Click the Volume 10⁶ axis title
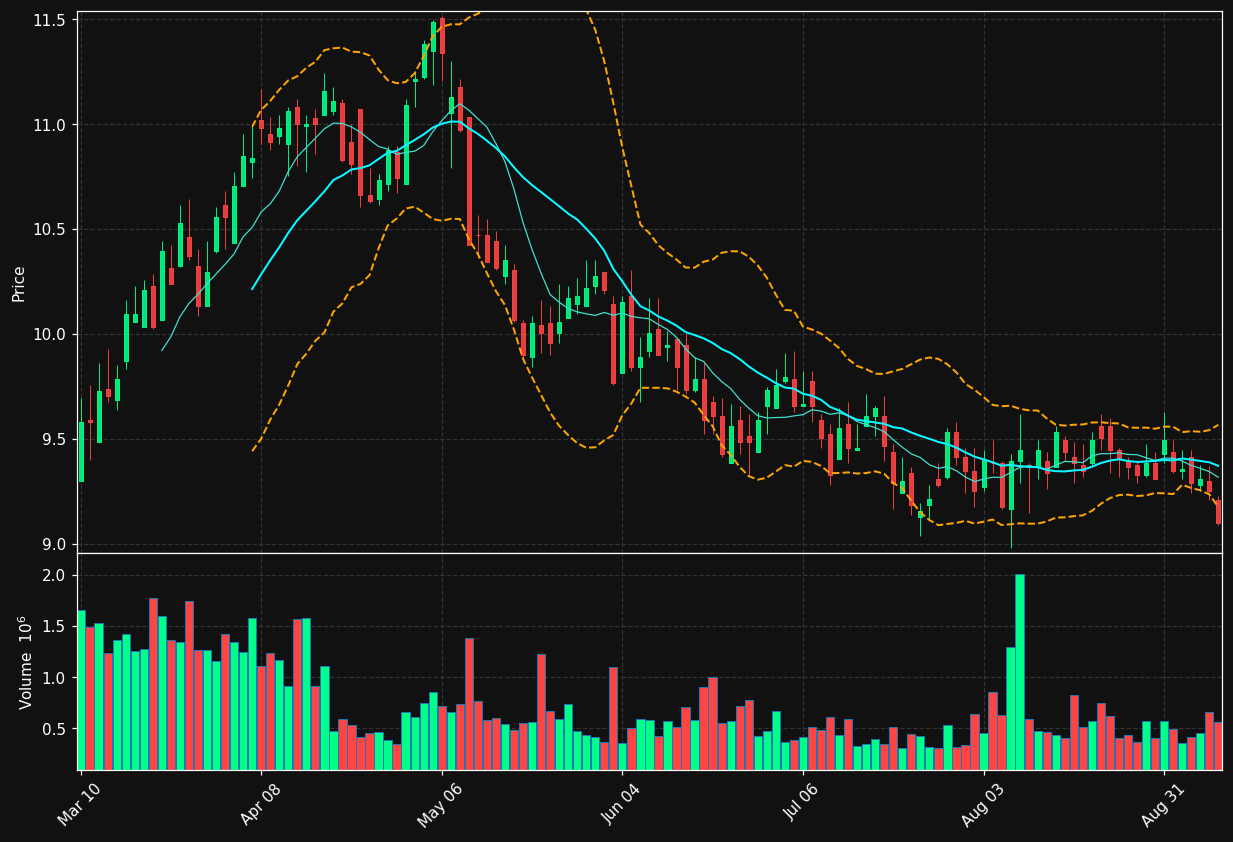Image resolution: width=1233 pixels, height=842 pixels. (x=26, y=662)
